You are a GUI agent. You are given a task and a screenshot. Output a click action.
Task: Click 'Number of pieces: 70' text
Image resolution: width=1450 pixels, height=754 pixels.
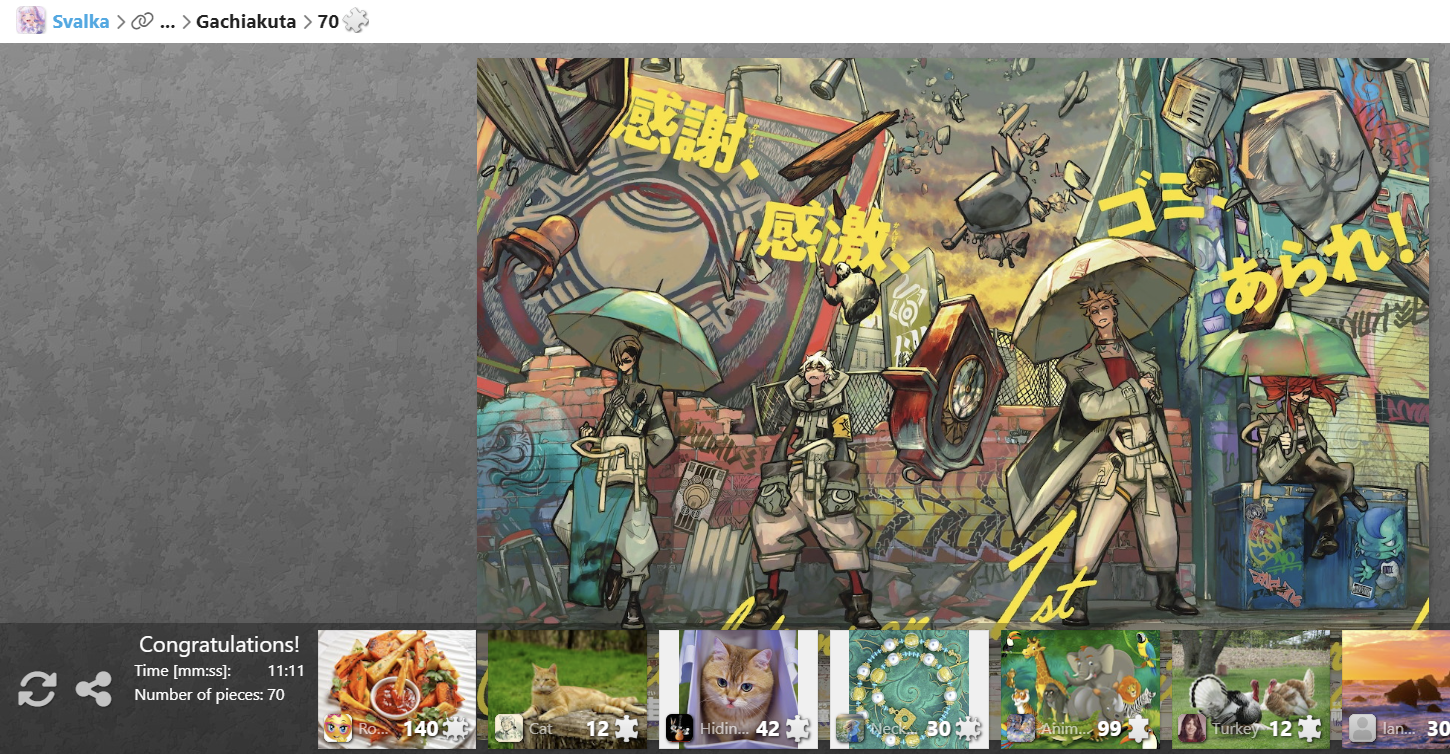coord(209,694)
